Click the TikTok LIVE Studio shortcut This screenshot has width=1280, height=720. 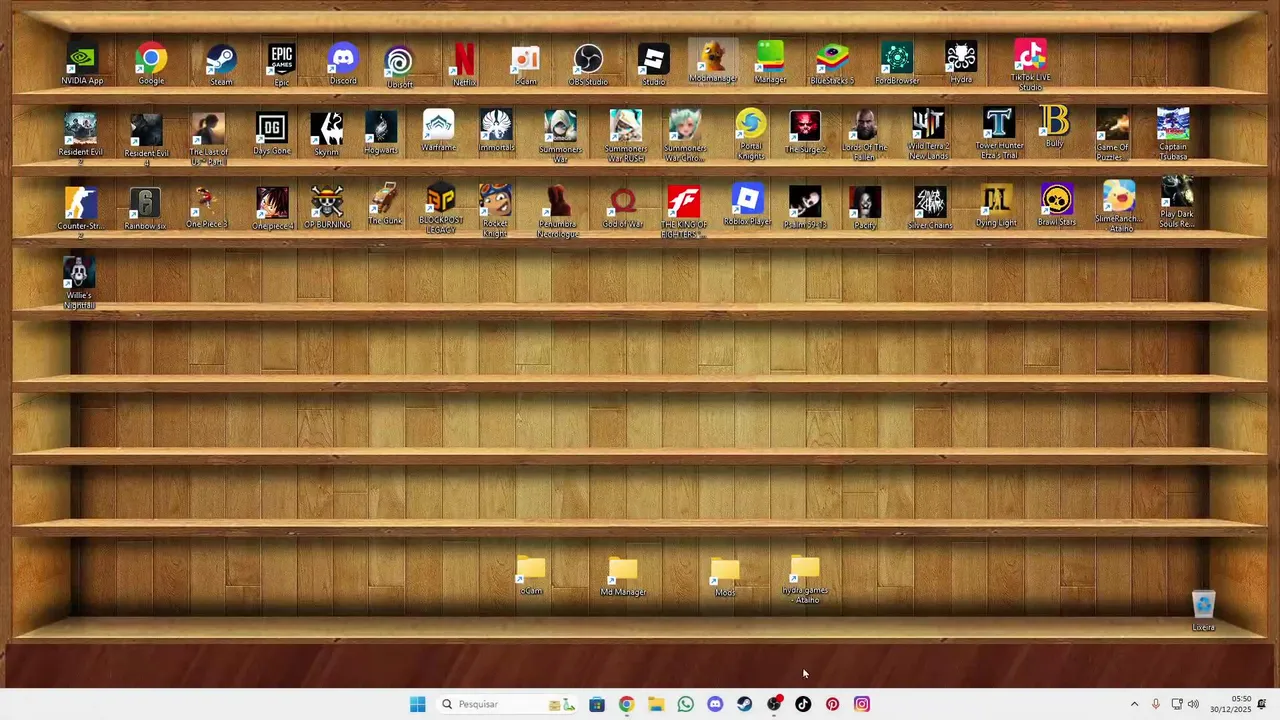[1030, 66]
